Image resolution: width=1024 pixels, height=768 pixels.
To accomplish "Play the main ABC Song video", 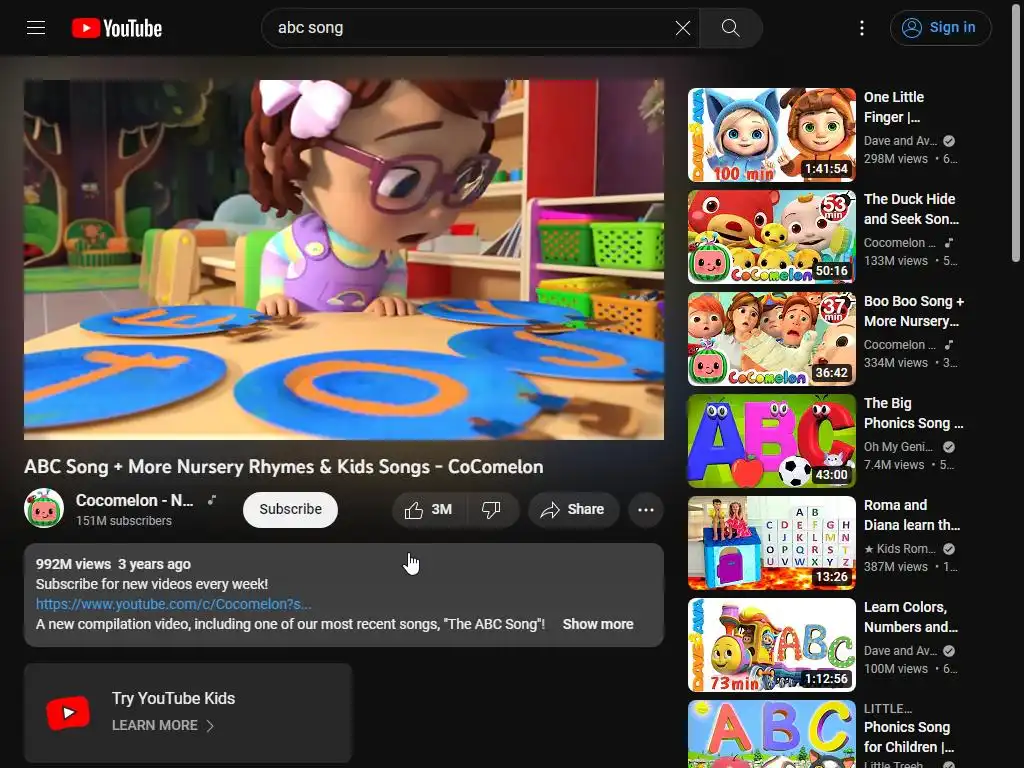I will pos(344,259).
